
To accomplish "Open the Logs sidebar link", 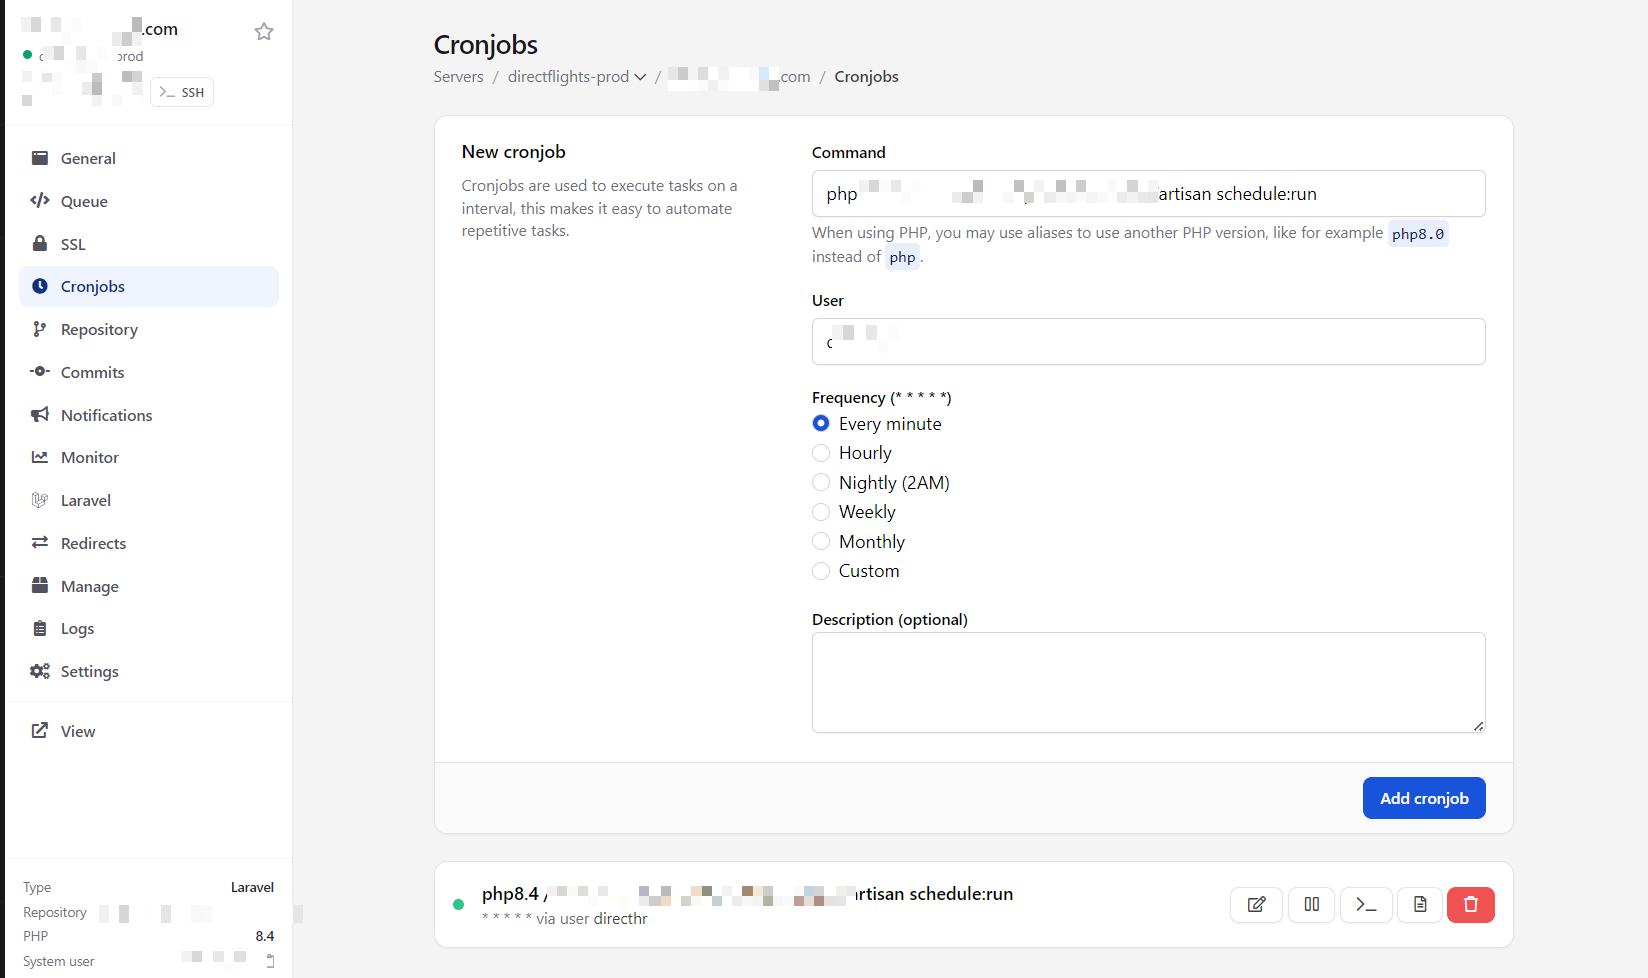I will click(x=149, y=628).
